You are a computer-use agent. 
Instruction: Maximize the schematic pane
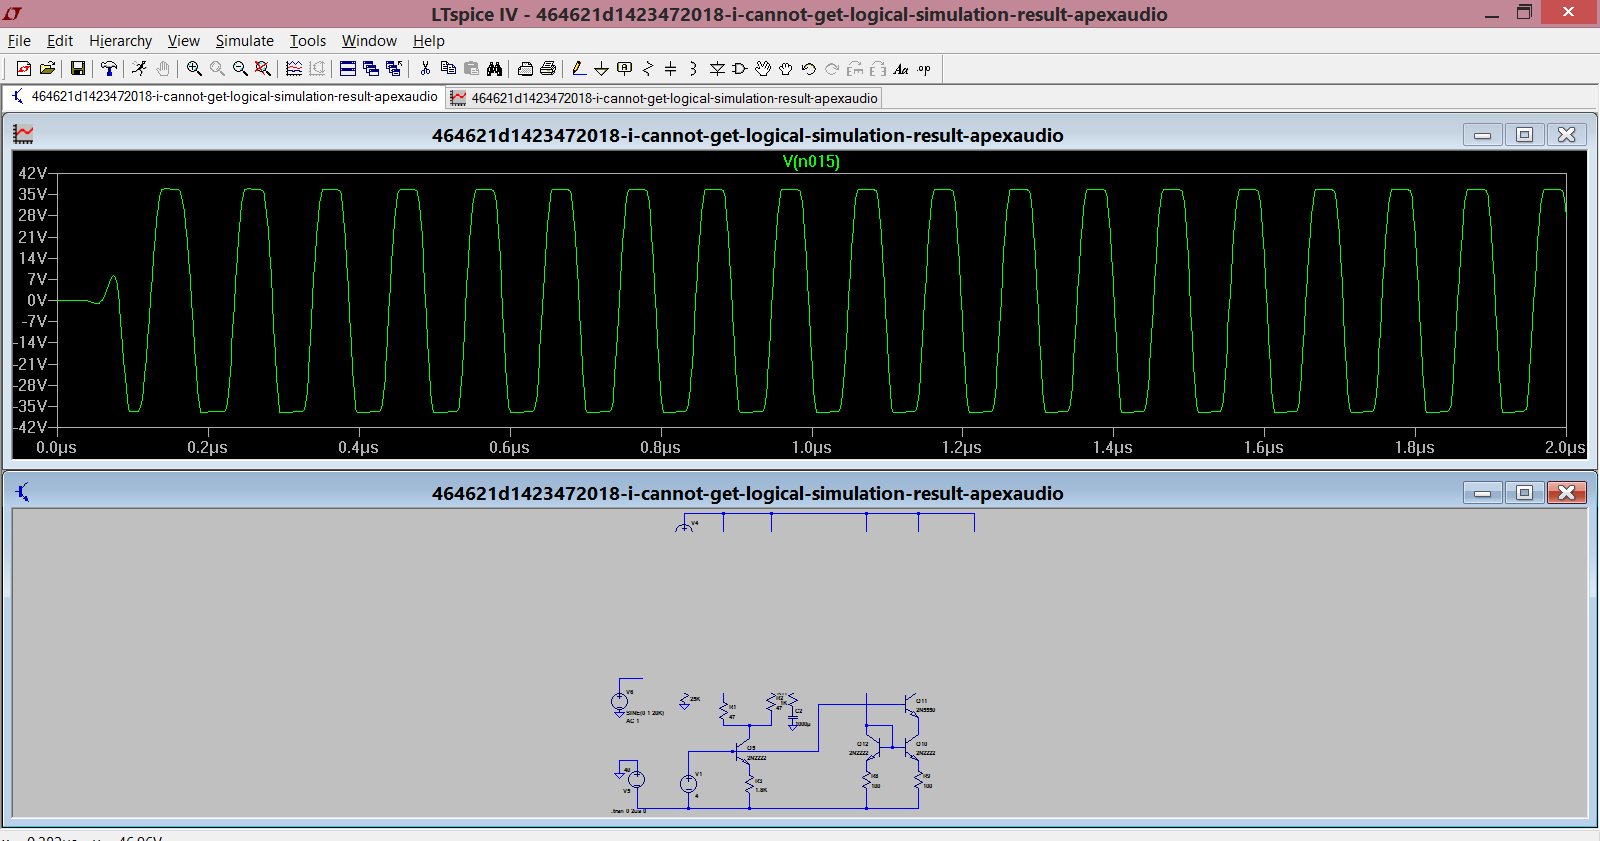coord(1524,492)
